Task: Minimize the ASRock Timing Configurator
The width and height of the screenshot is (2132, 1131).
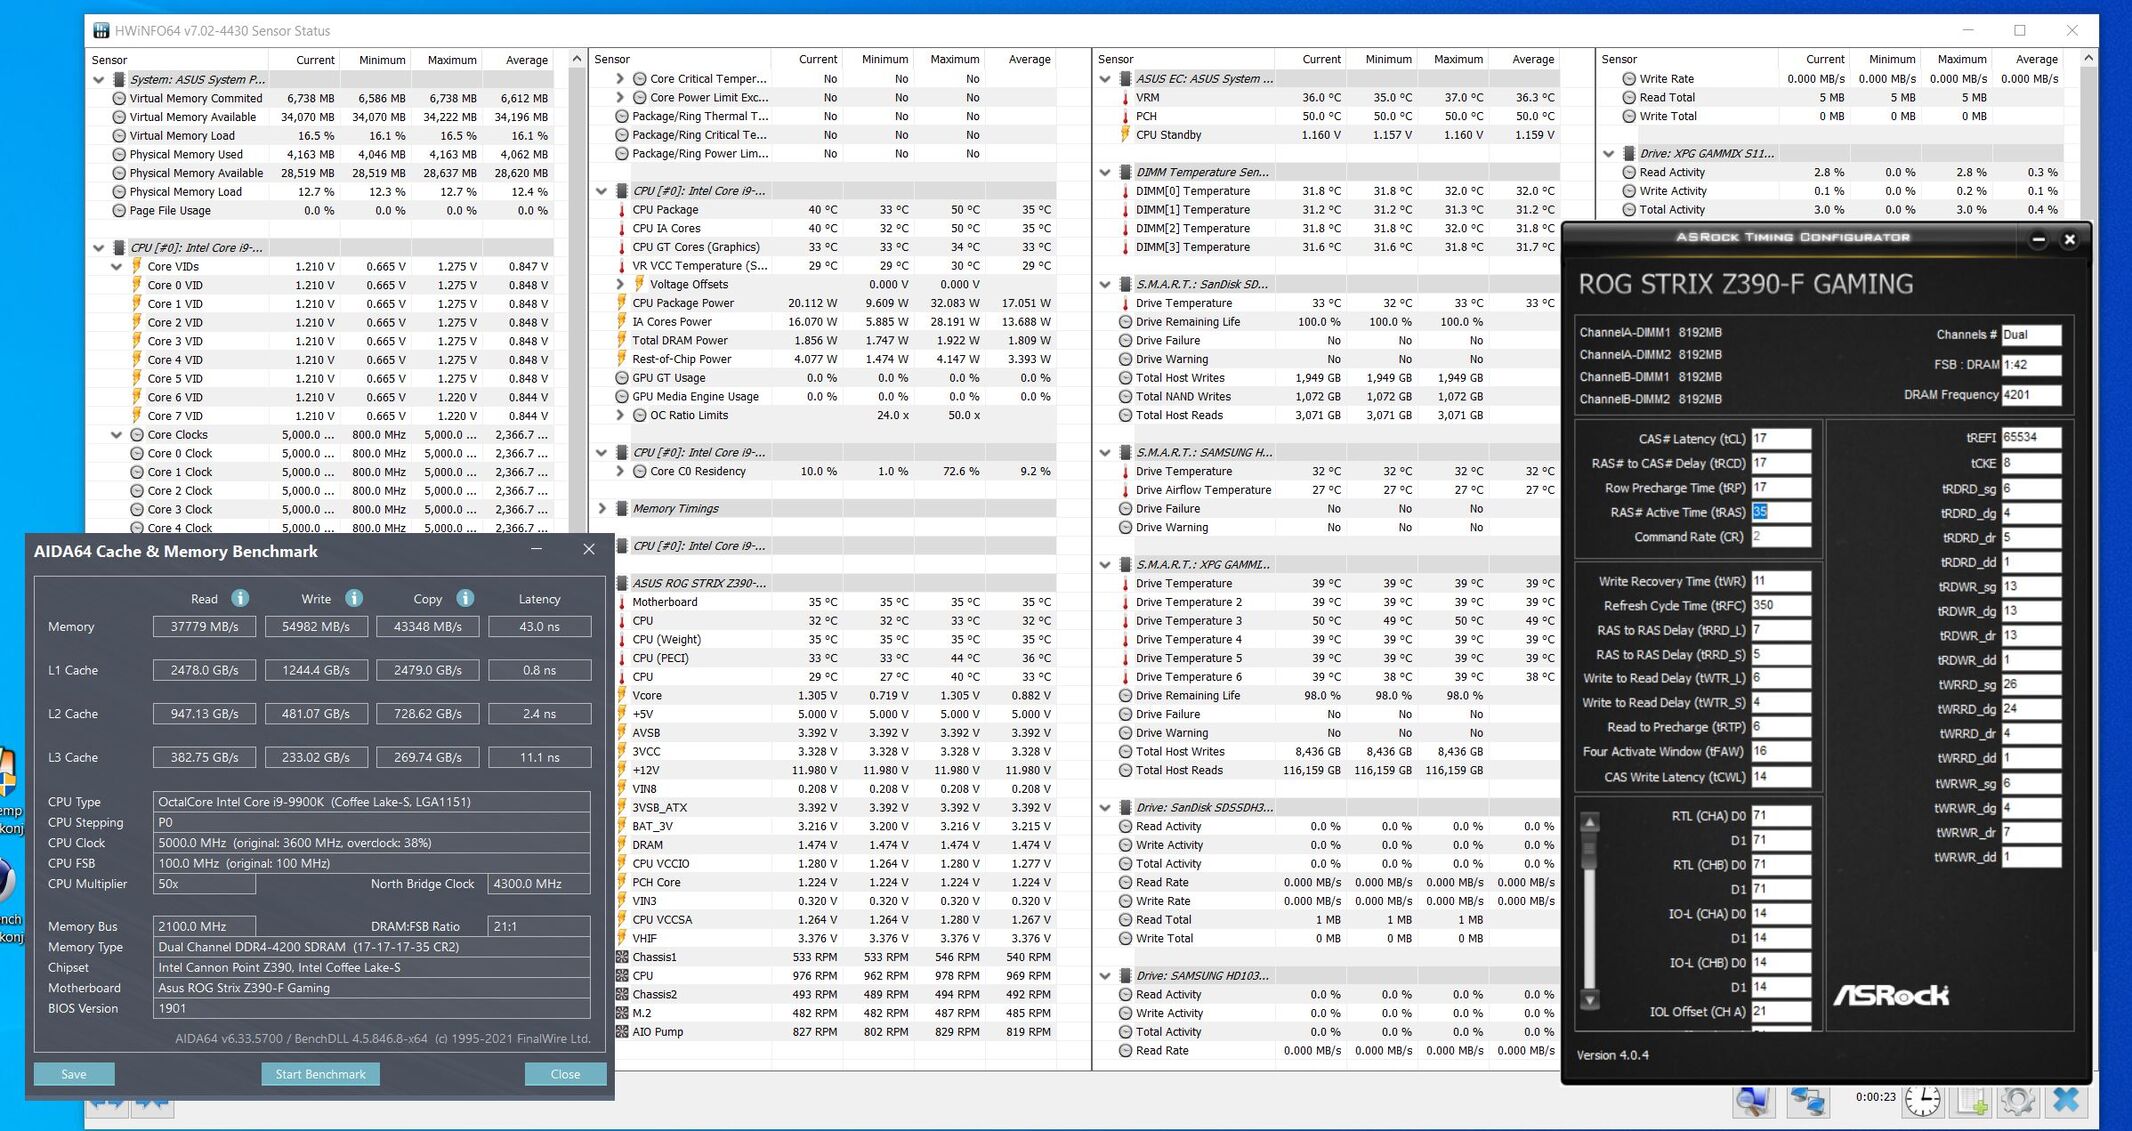Action: (x=2038, y=240)
